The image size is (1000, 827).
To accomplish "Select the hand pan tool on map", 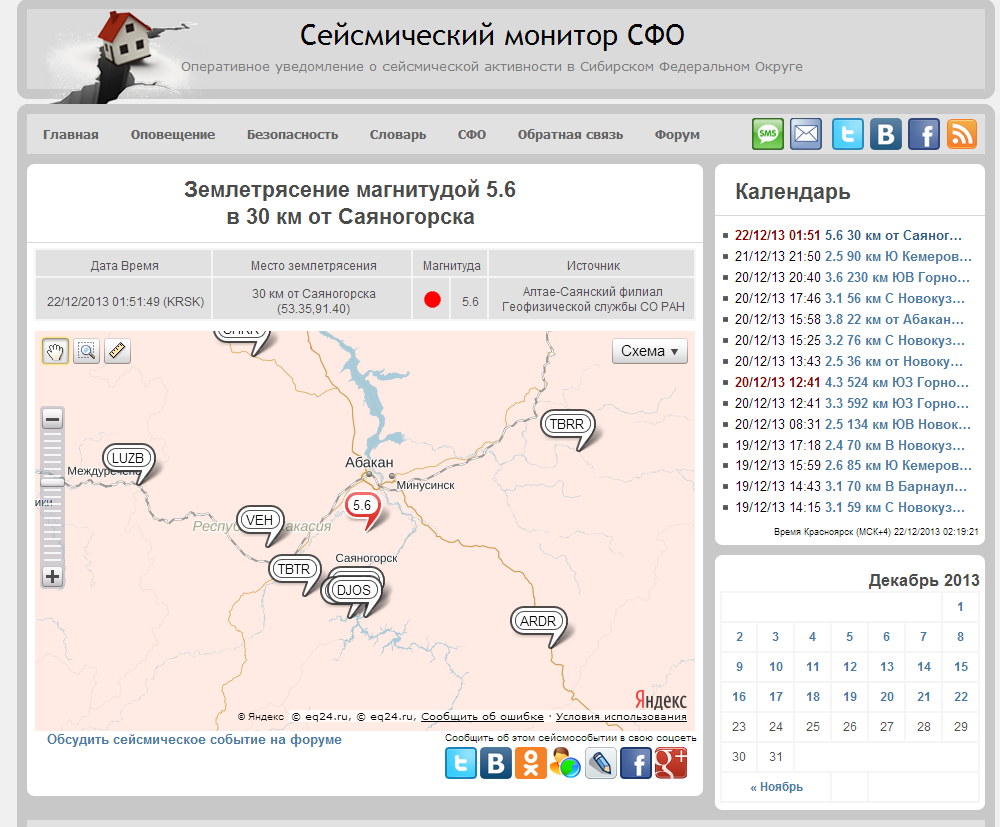I will click(55, 351).
